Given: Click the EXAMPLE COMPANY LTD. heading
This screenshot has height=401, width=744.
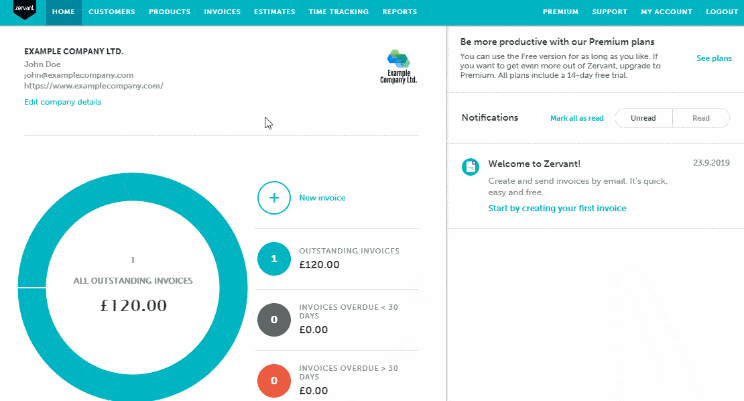Looking at the screenshot, I should tap(74, 51).
